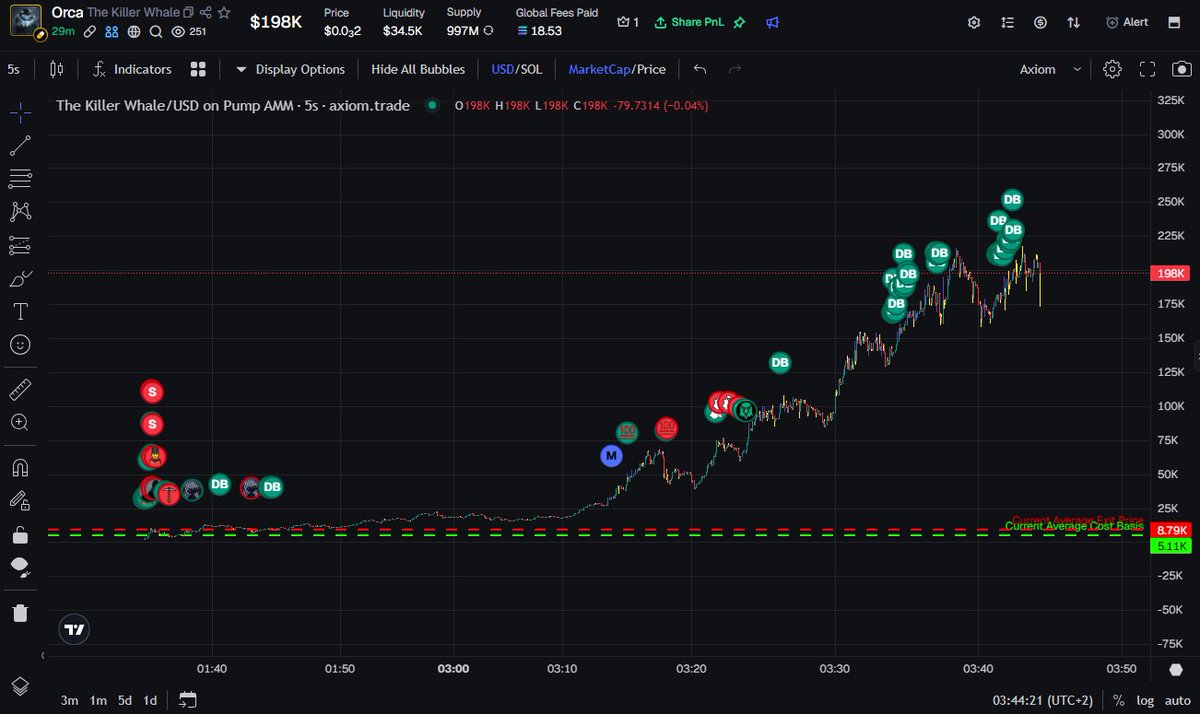Image resolution: width=1200 pixels, height=714 pixels.
Task: Select the trend line drawing tool
Action: coord(19,146)
